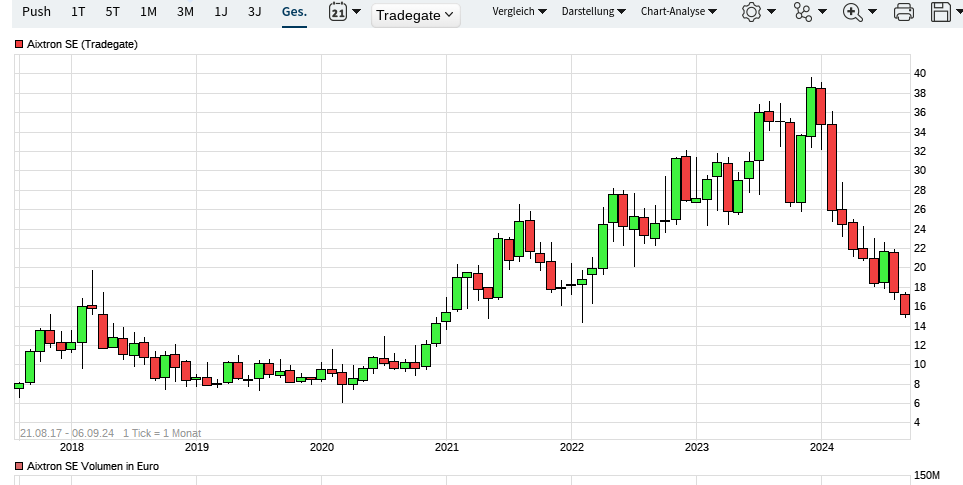Image resolution: width=963 pixels, height=485 pixels.
Task: Click the share nodes icon
Action: (803, 12)
